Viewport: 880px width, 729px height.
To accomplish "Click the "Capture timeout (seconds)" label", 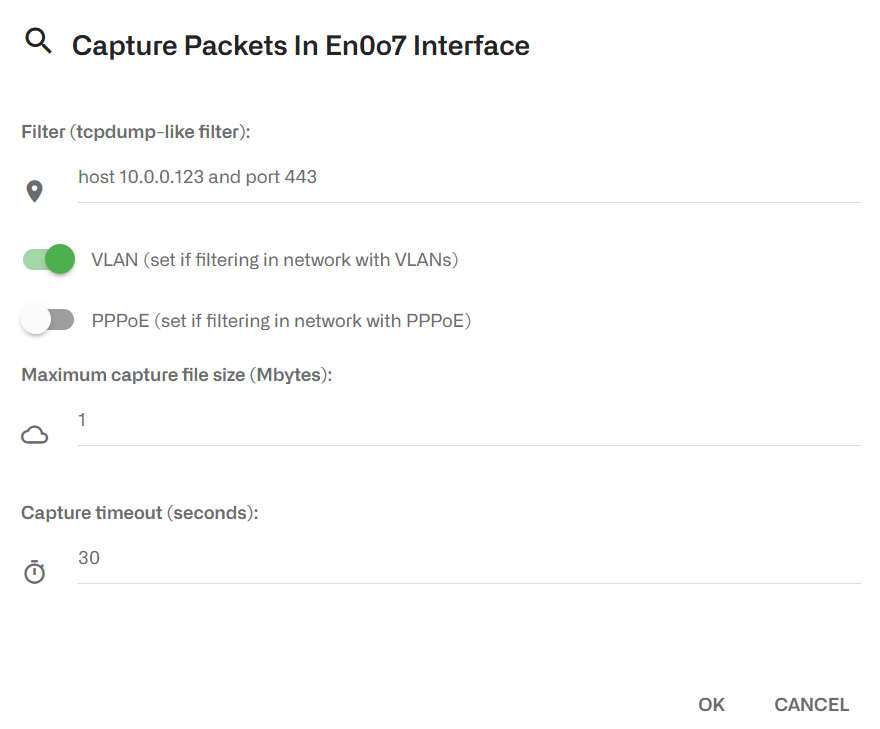I will click(140, 513).
